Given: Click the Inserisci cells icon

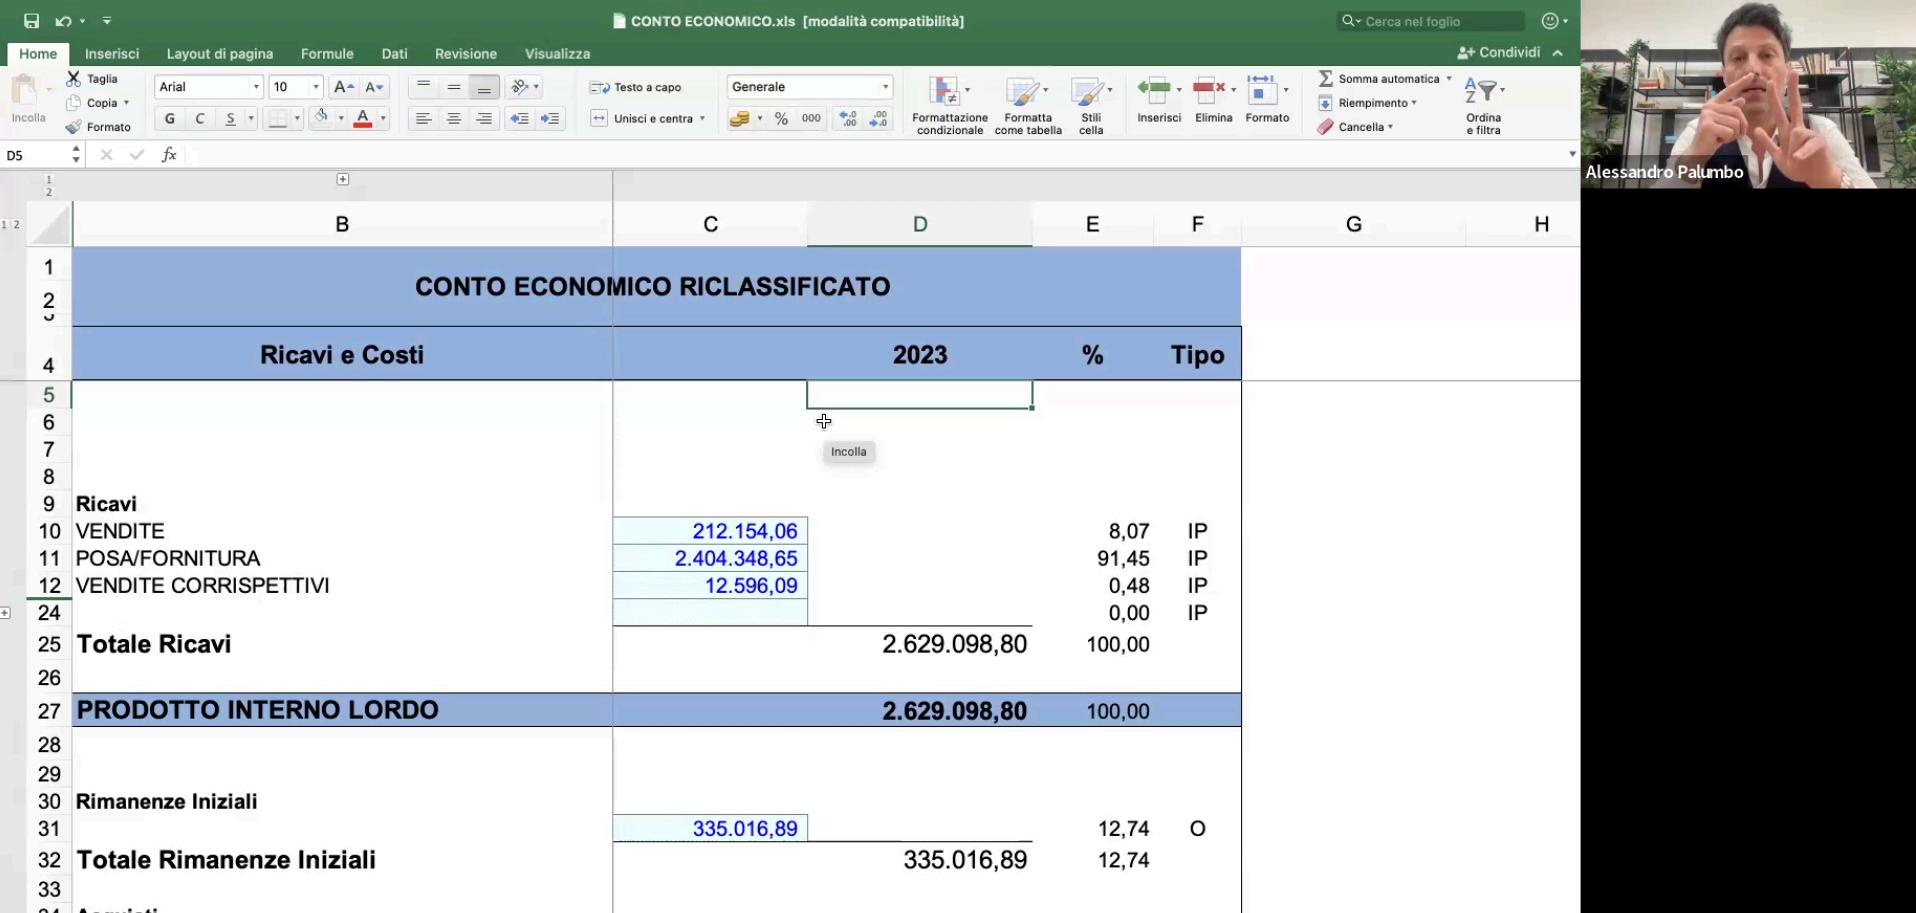Looking at the screenshot, I should coord(1154,90).
